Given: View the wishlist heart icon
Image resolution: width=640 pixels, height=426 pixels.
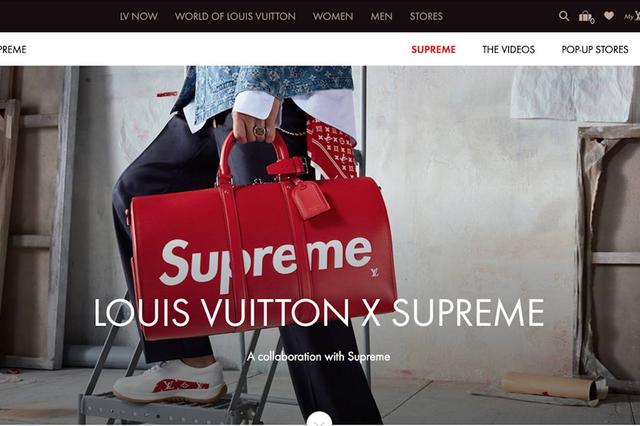Looking at the screenshot, I should coord(609,16).
